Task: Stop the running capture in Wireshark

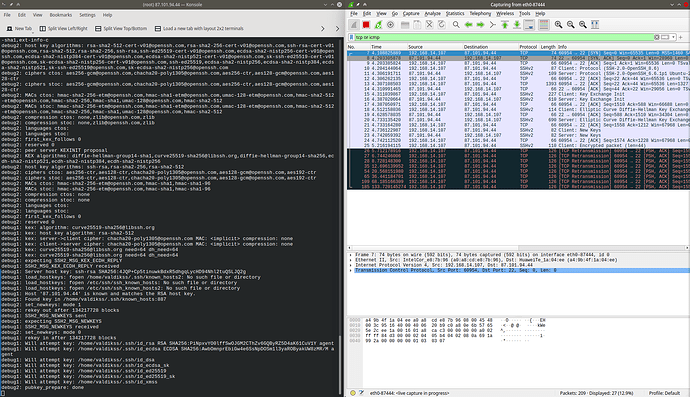Action: tap(366, 25)
